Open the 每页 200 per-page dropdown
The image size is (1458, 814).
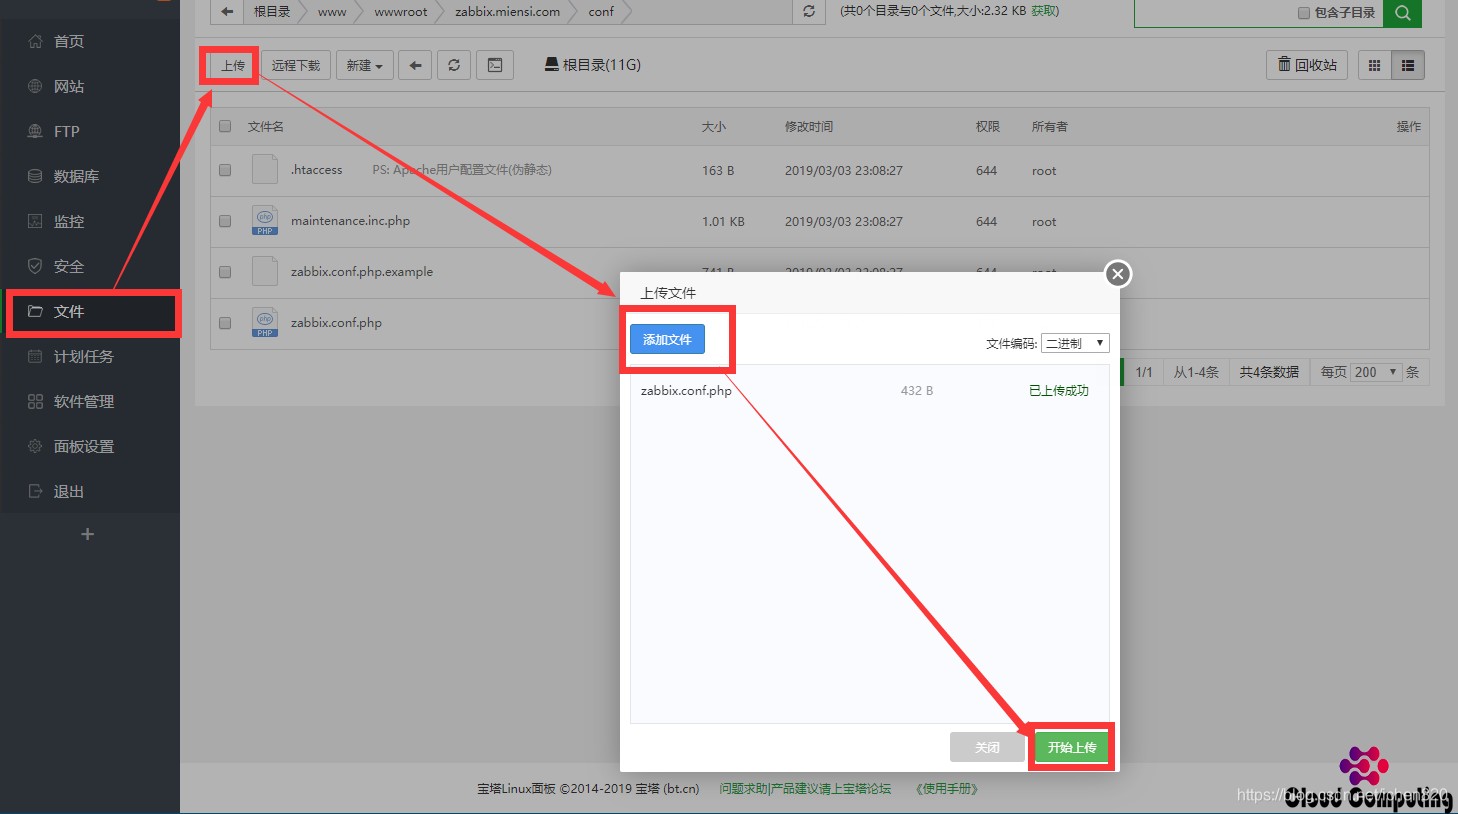1376,372
